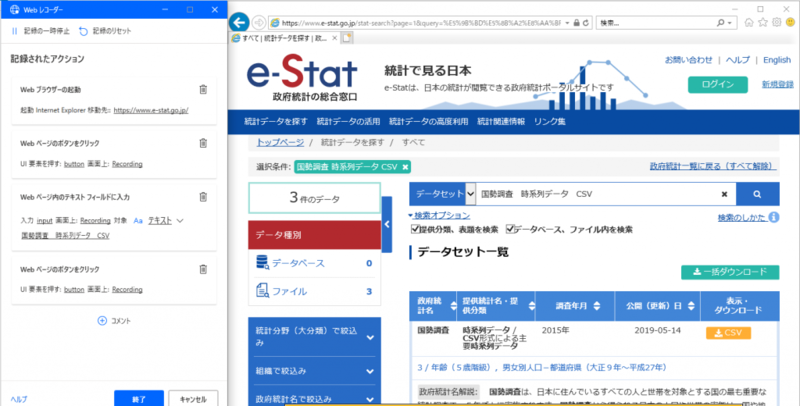The width and height of the screenshot is (800, 406).
Task: Toggle データベース、ファイル内を検索 checkbox
Action: coord(510,229)
